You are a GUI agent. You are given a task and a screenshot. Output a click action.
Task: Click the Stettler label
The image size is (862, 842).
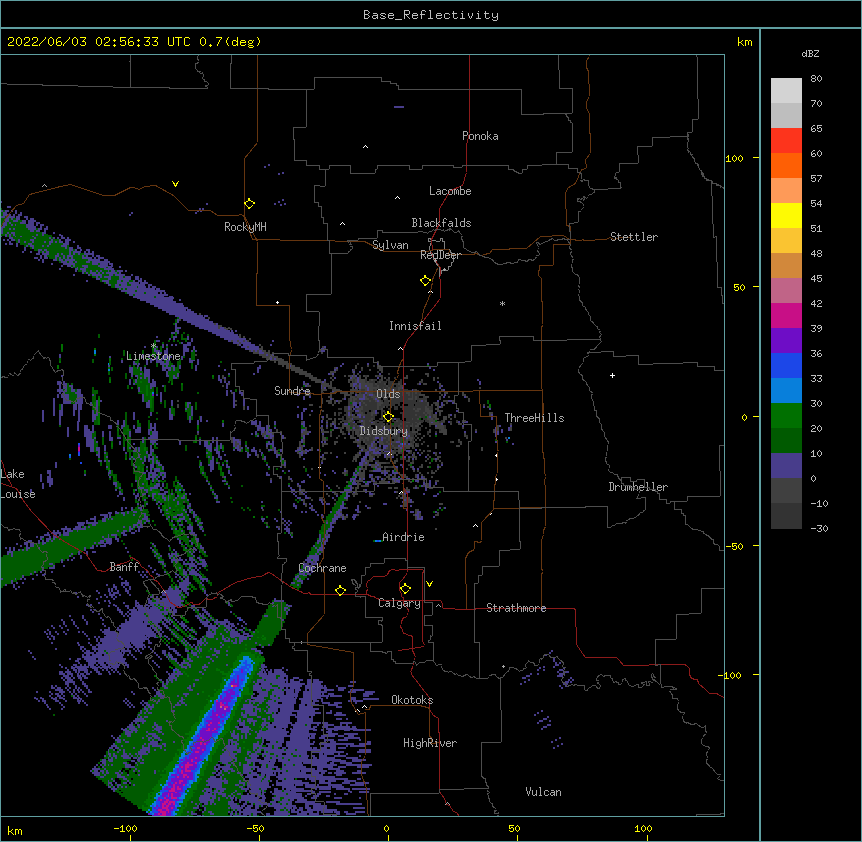pyautogui.click(x=634, y=237)
